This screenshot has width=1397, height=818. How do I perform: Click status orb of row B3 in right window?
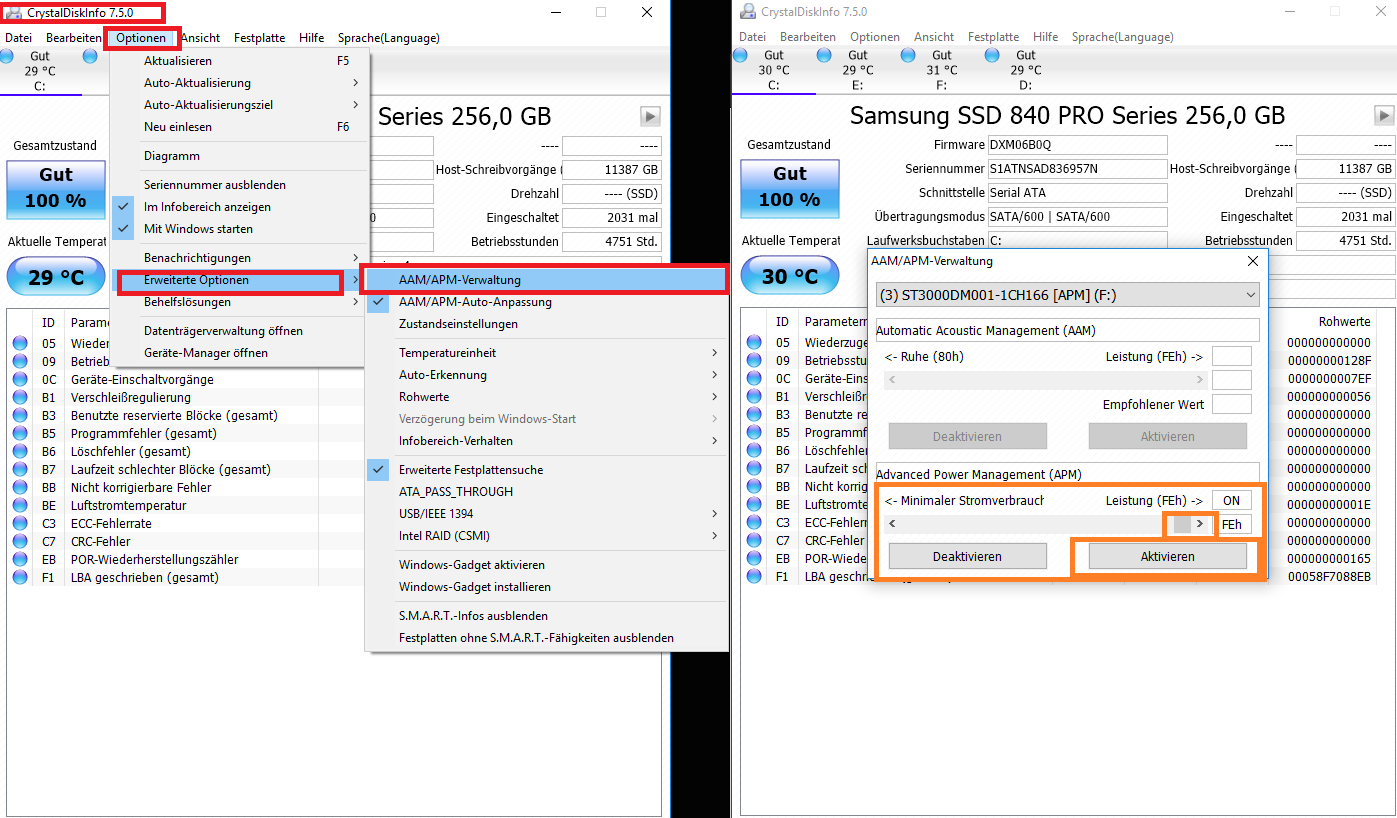(754, 415)
